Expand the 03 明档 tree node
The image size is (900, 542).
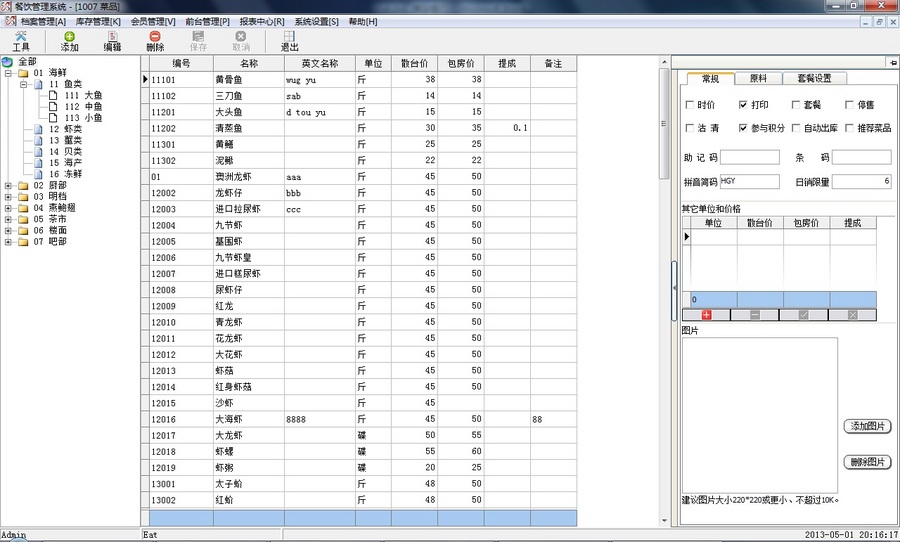click(x=8, y=196)
